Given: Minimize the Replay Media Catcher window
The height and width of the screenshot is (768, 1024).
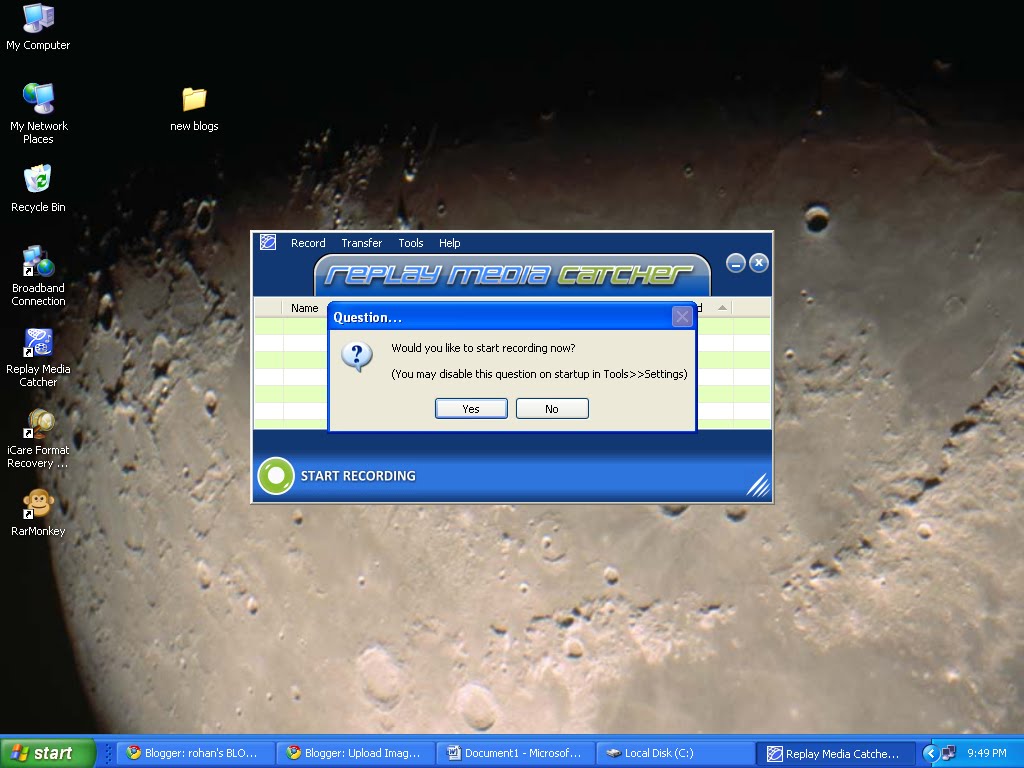Looking at the screenshot, I should [735, 263].
